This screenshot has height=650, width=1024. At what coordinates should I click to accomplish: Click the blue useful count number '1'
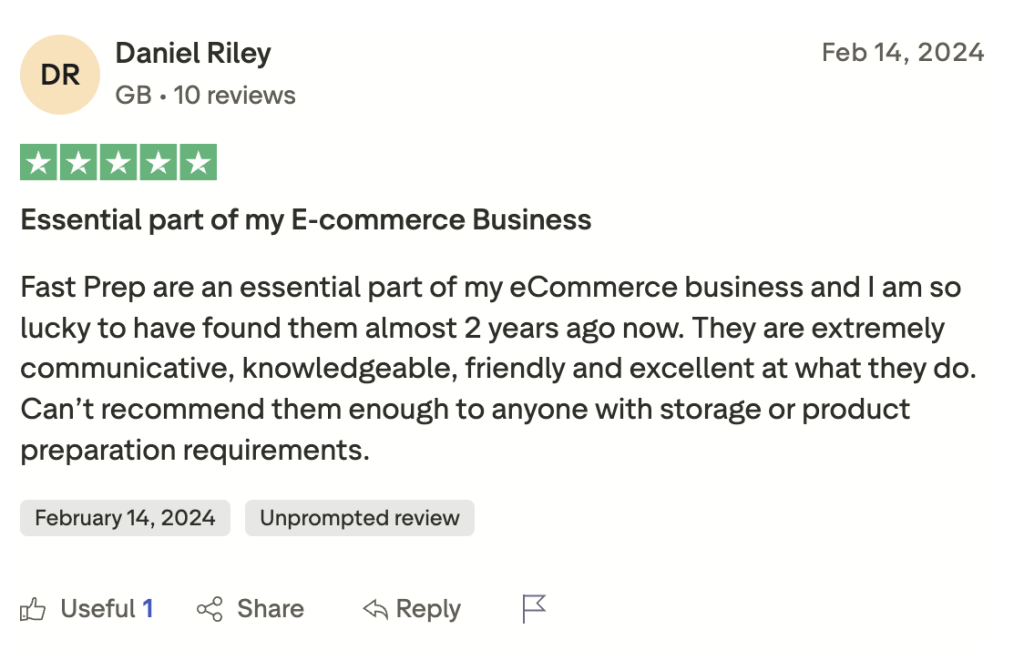pos(148,609)
